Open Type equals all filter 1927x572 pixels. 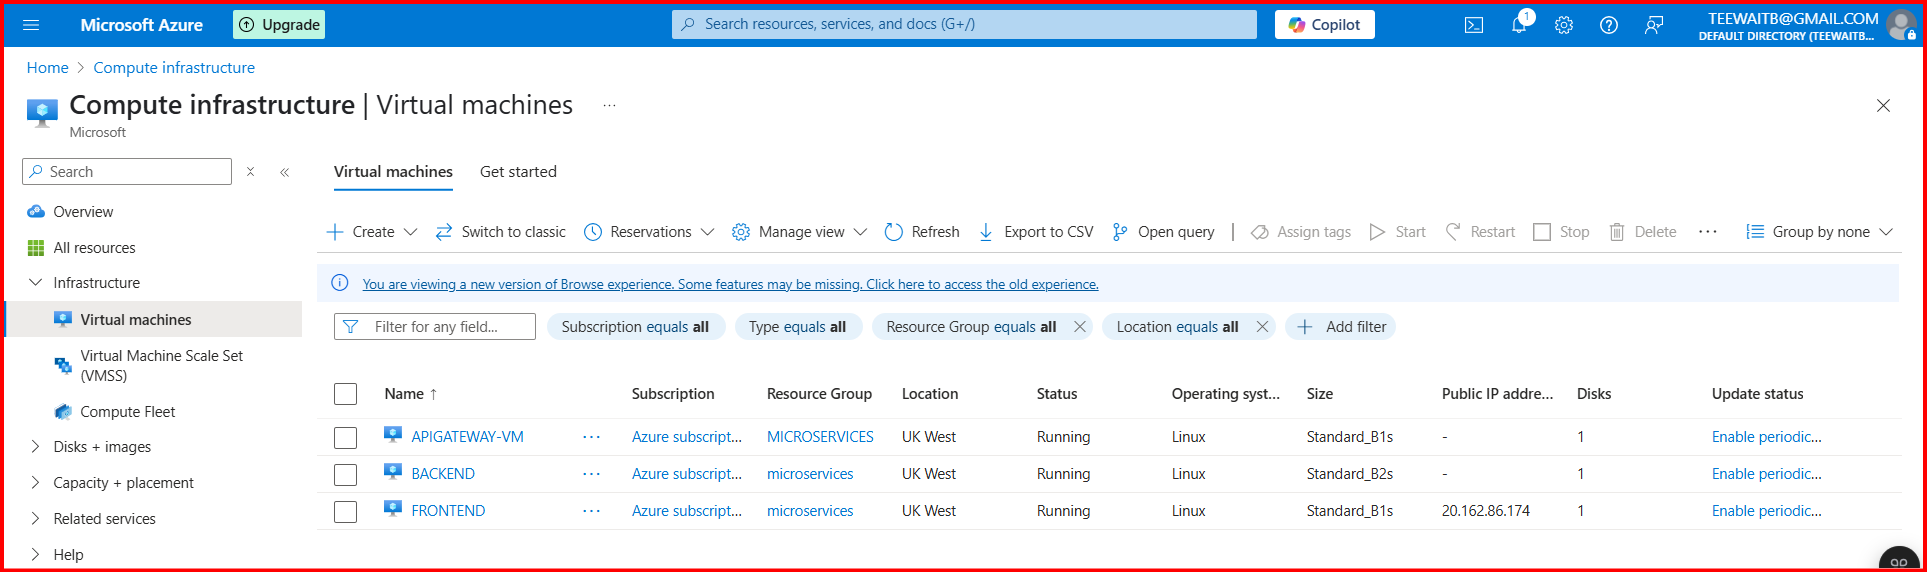point(798,327)
